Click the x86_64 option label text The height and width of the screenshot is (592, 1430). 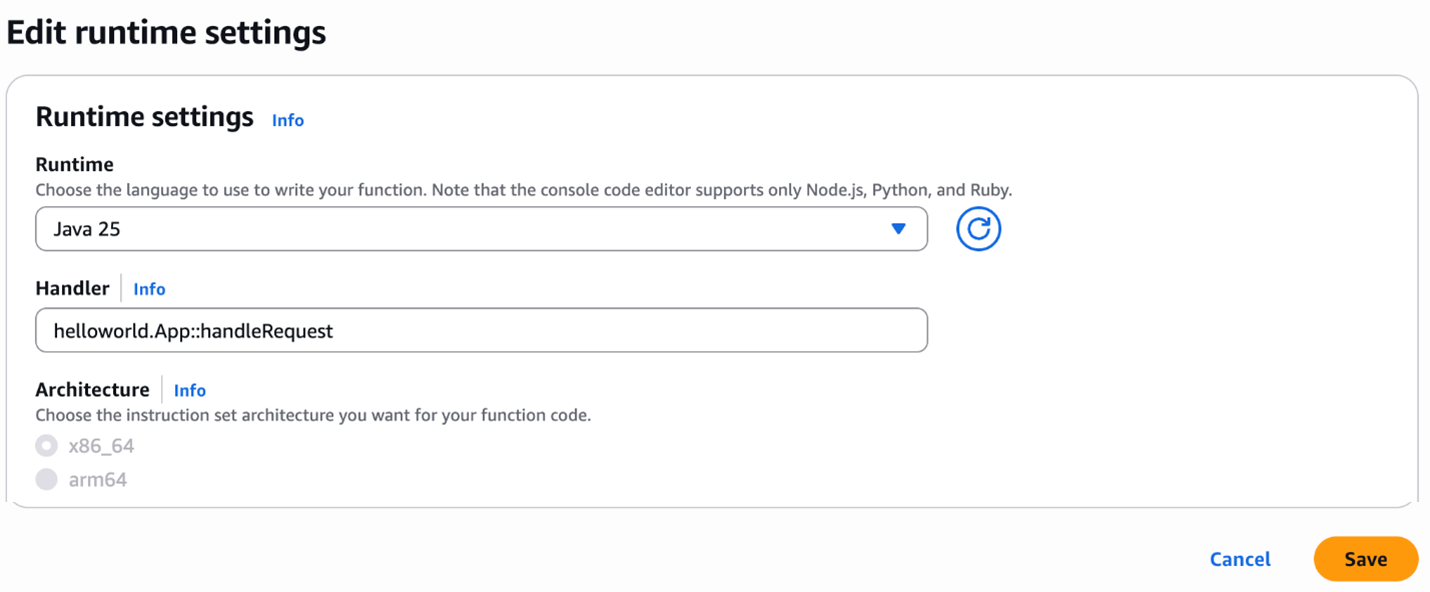coord(101,446)
